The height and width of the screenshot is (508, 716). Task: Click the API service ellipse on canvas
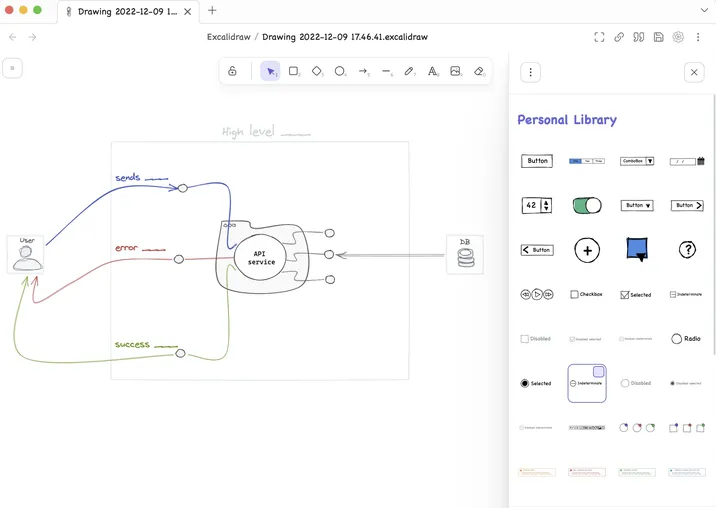(261, 257)
